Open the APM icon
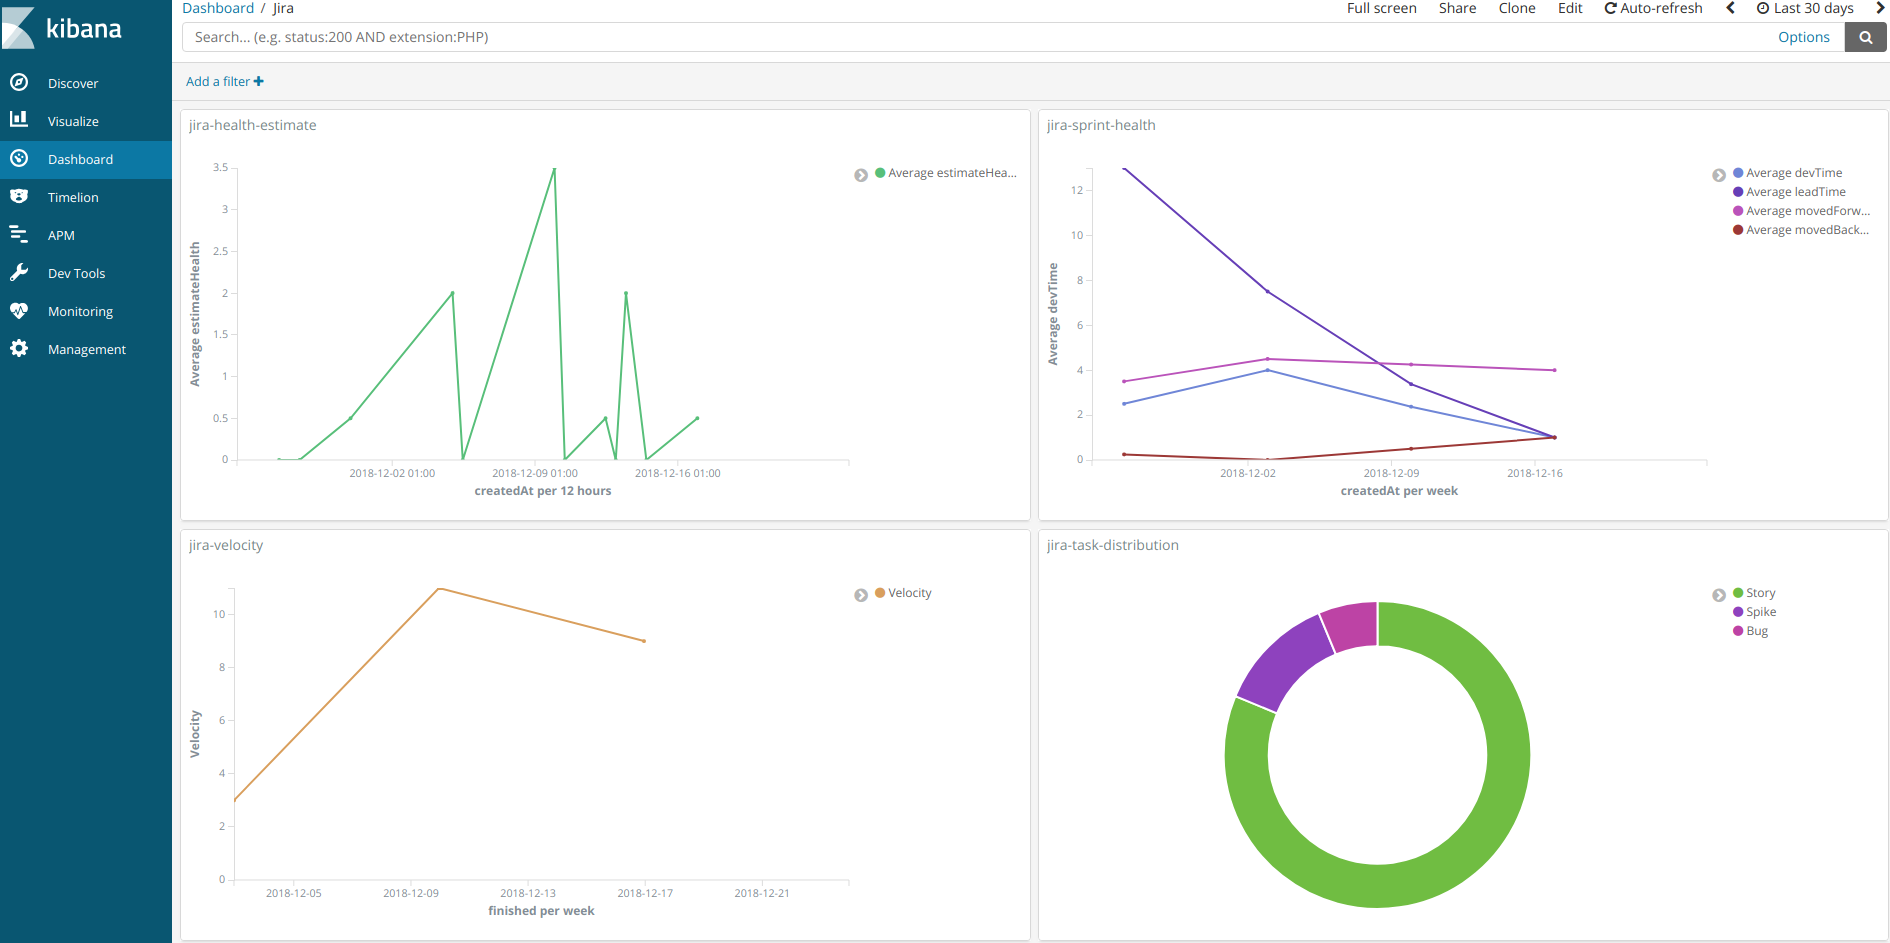The height and width of the screenshot is (943, 1890). point(19,235)
